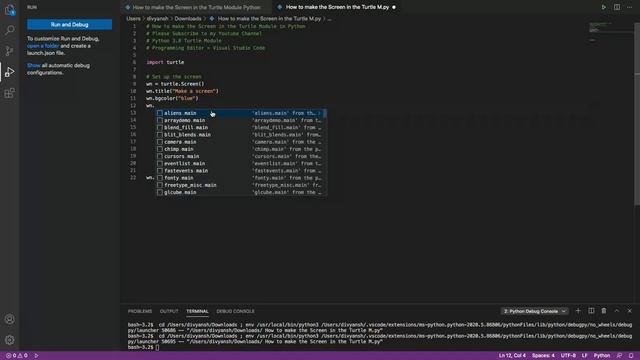This screenshot has width=640, height=360.
Task: Open the DEBUG CONSOLE panel tab
Action: [x=236, y=311]
